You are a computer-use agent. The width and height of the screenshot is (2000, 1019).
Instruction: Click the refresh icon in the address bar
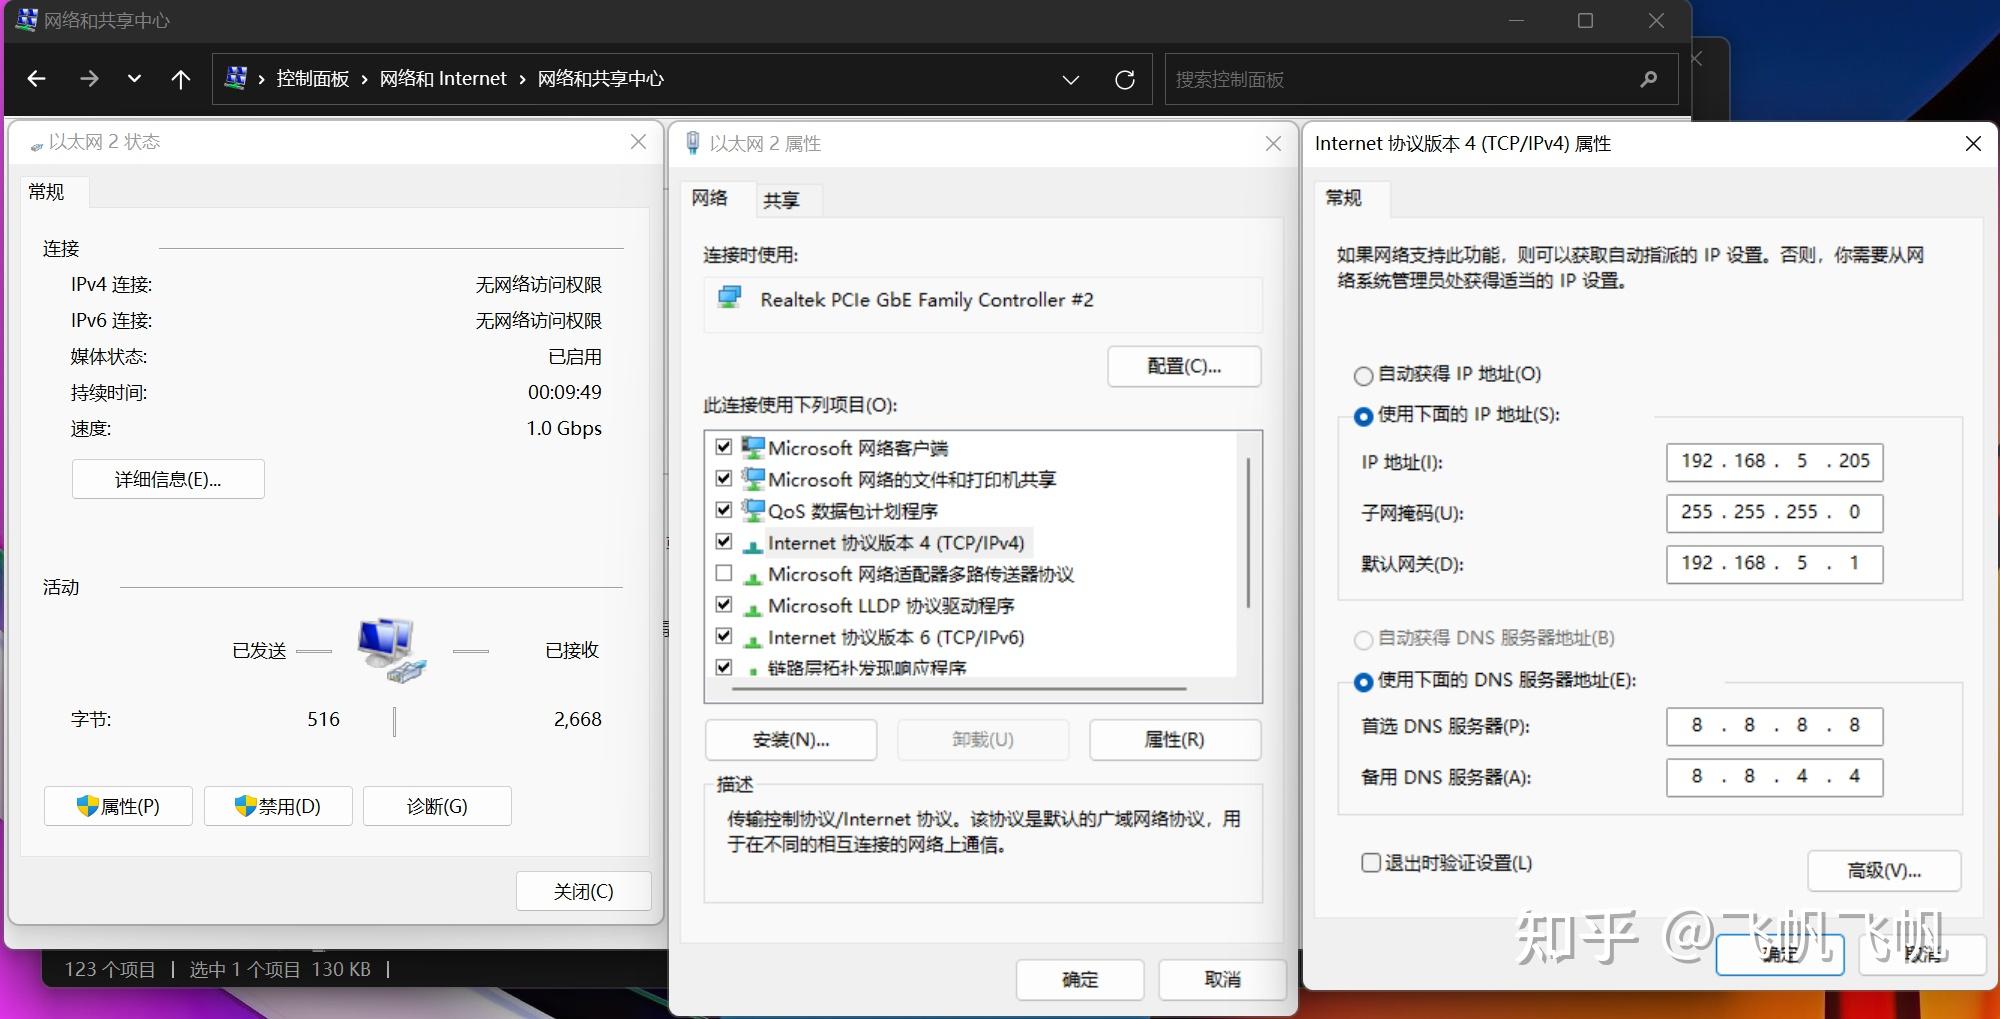click(1126, 79)
